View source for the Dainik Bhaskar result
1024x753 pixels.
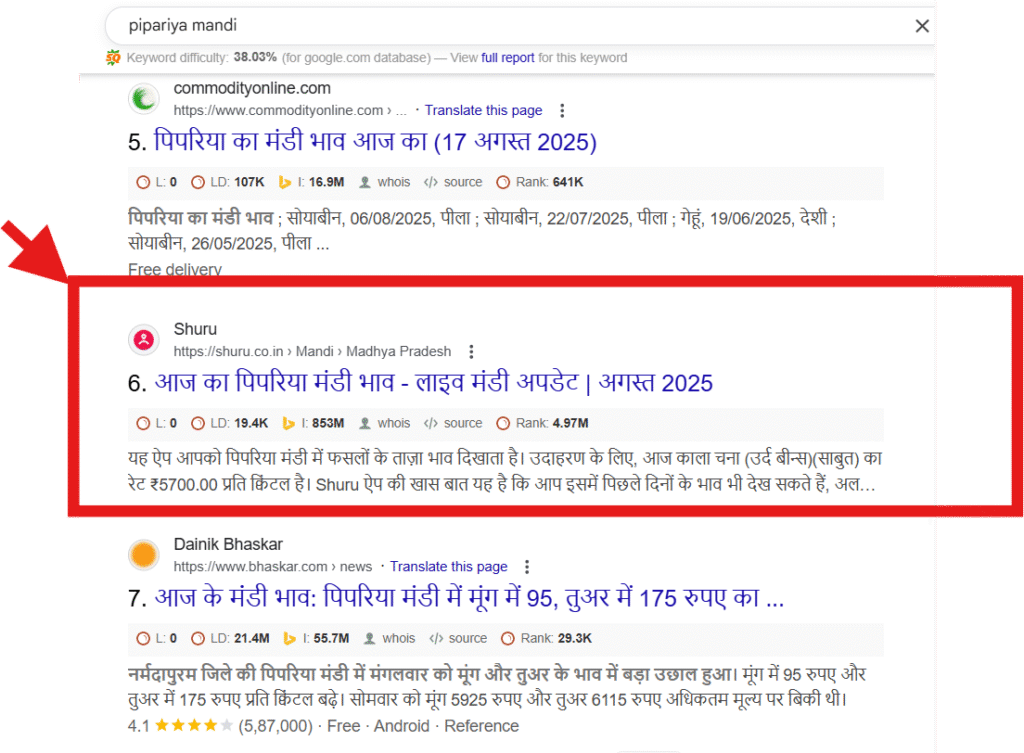(x=458, y=638)
